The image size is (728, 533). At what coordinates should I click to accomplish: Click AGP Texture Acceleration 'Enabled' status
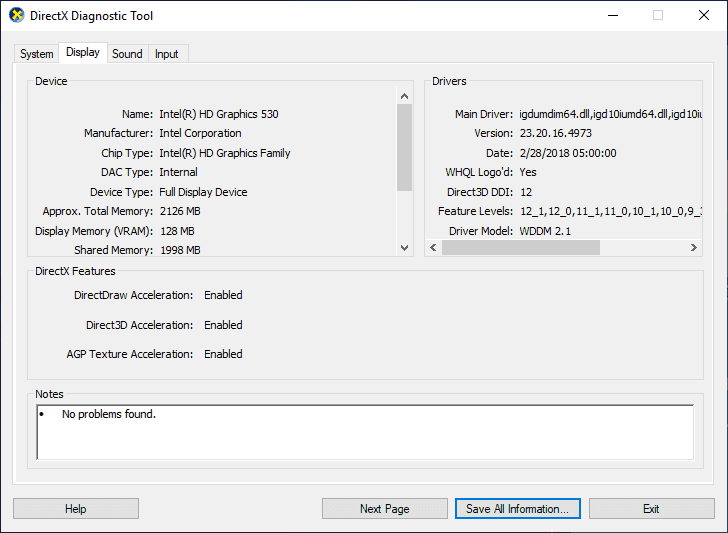tap(223, 354)
